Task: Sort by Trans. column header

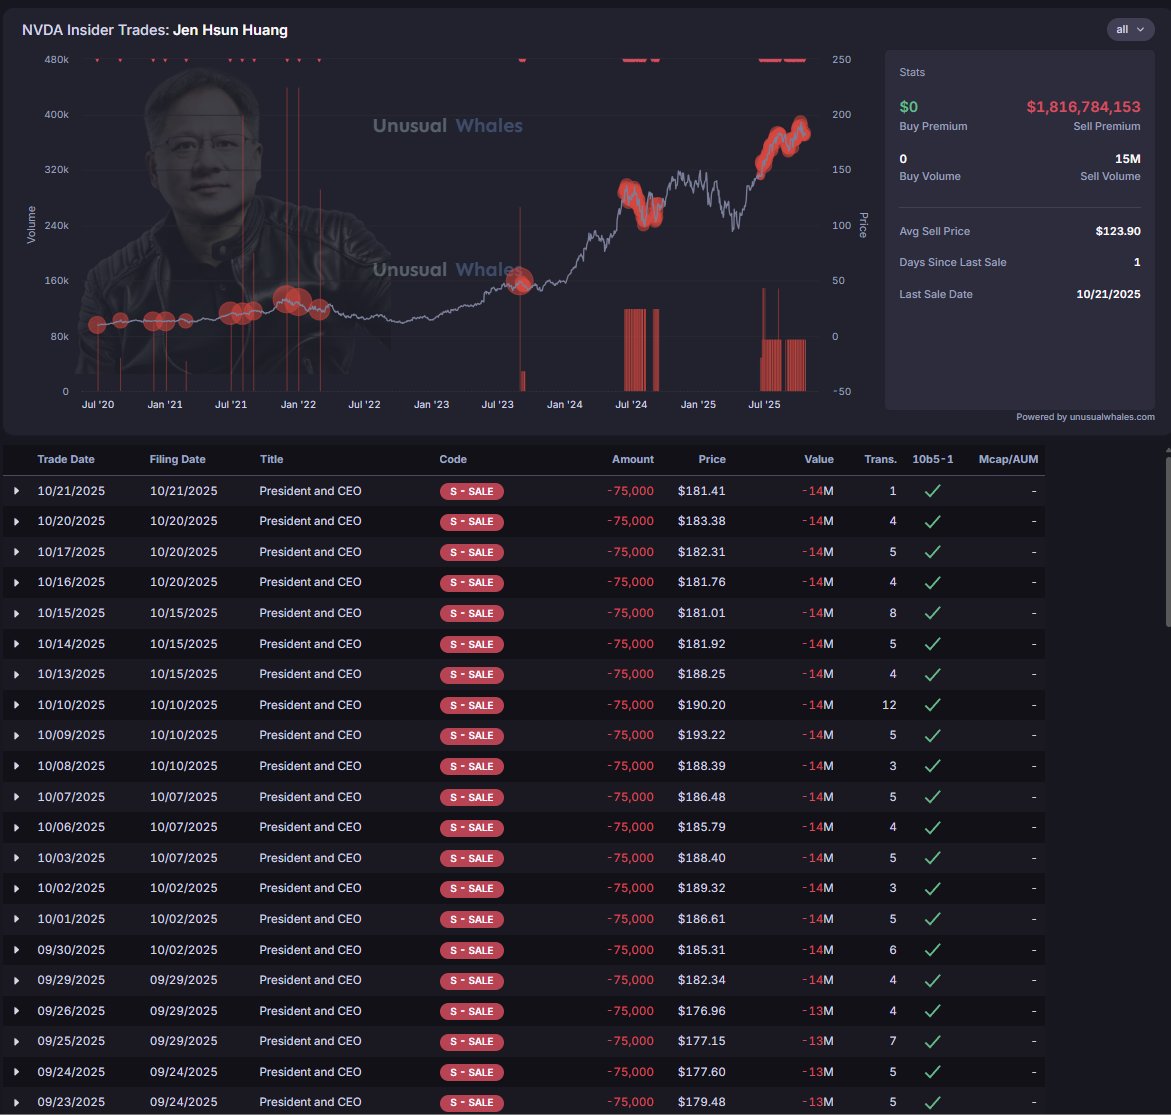Action: tap(880, 459)
